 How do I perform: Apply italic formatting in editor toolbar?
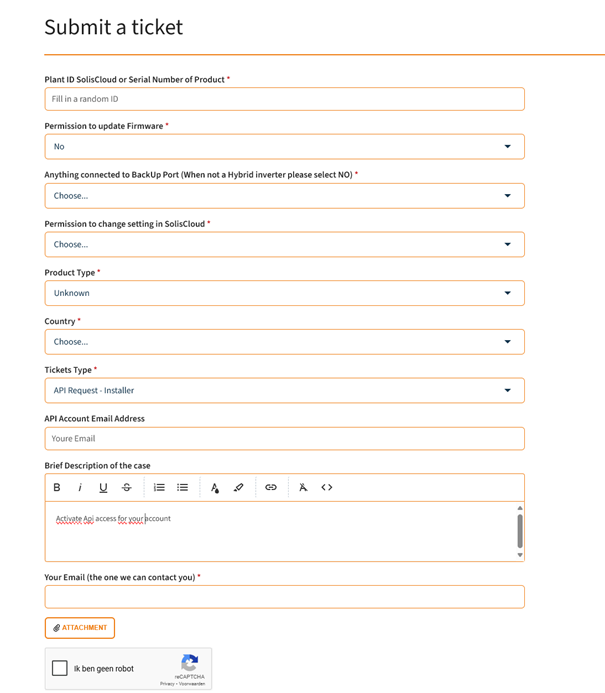(80, 488)
